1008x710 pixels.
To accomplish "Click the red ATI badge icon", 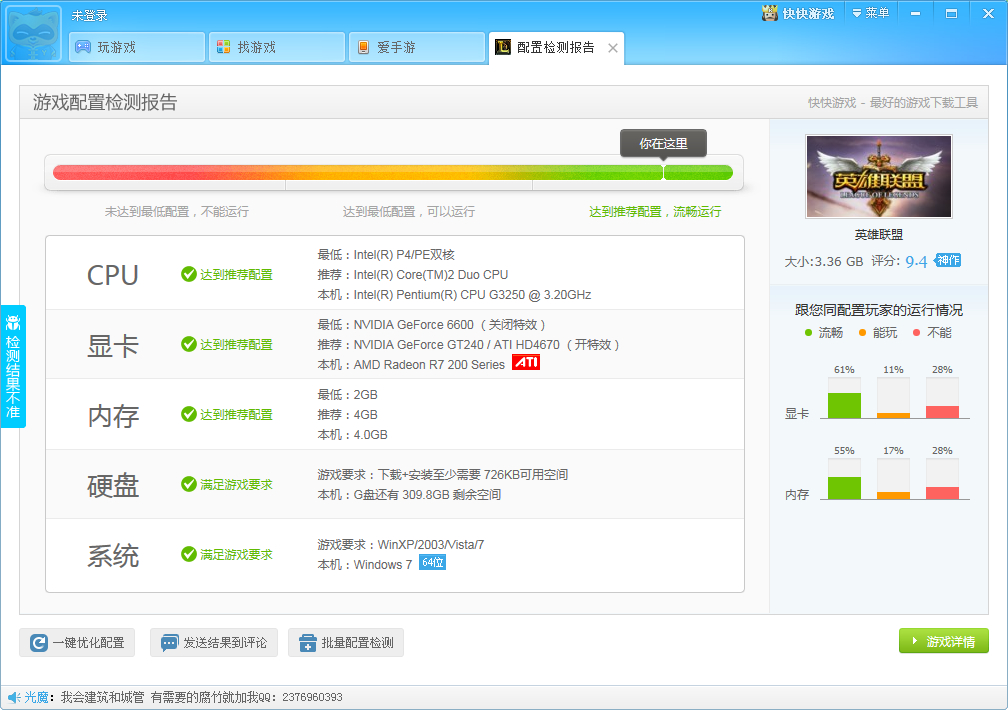I will click(526, 363).
